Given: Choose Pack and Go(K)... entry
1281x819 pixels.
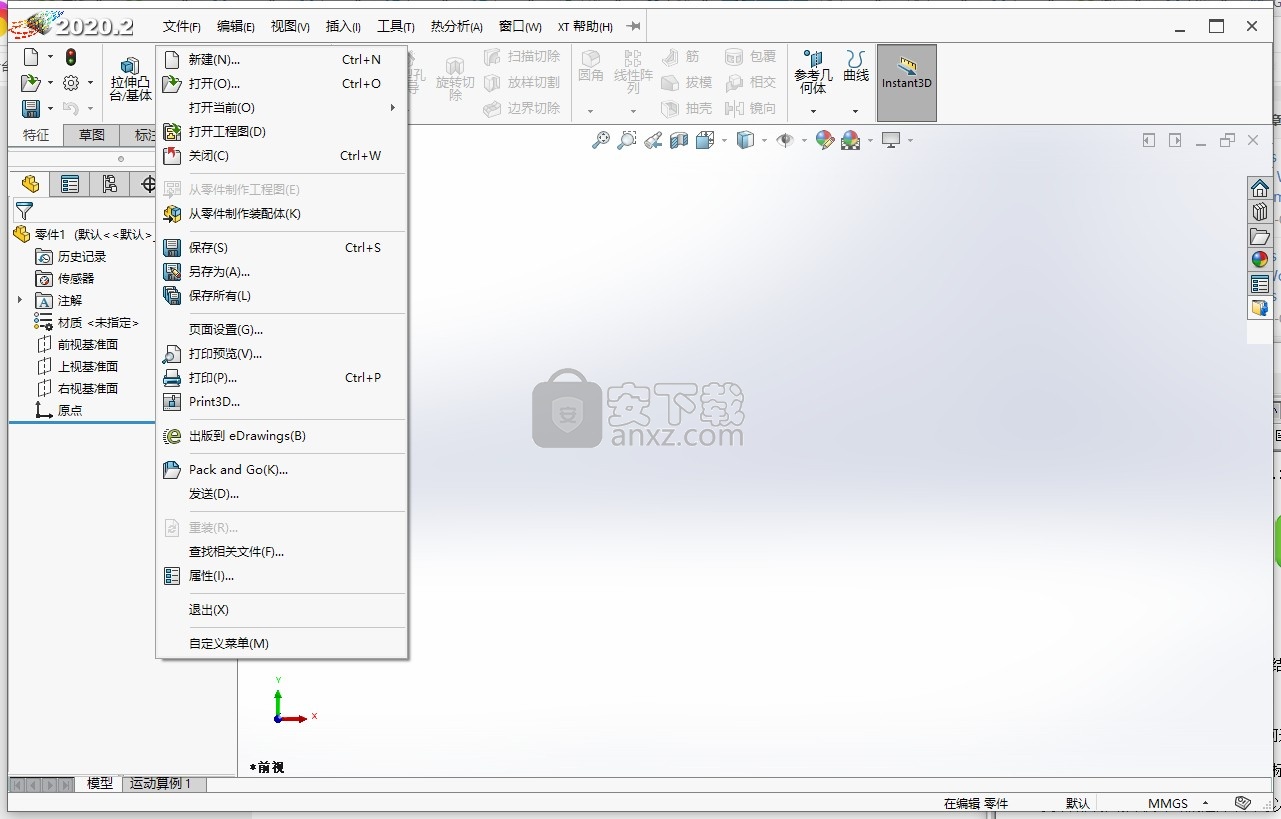Looking at the screenshot, I should coord(281,470).
